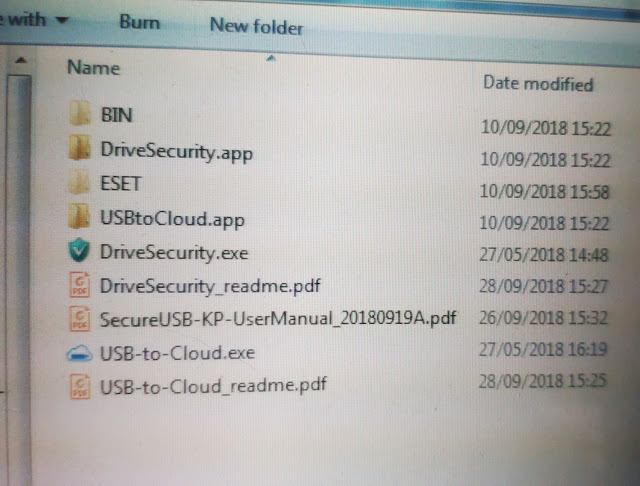The width and height of the screenshot is (640, 486).
Task: Click the USBtoCloud.app folder icon
Action: tap(79, 216)
